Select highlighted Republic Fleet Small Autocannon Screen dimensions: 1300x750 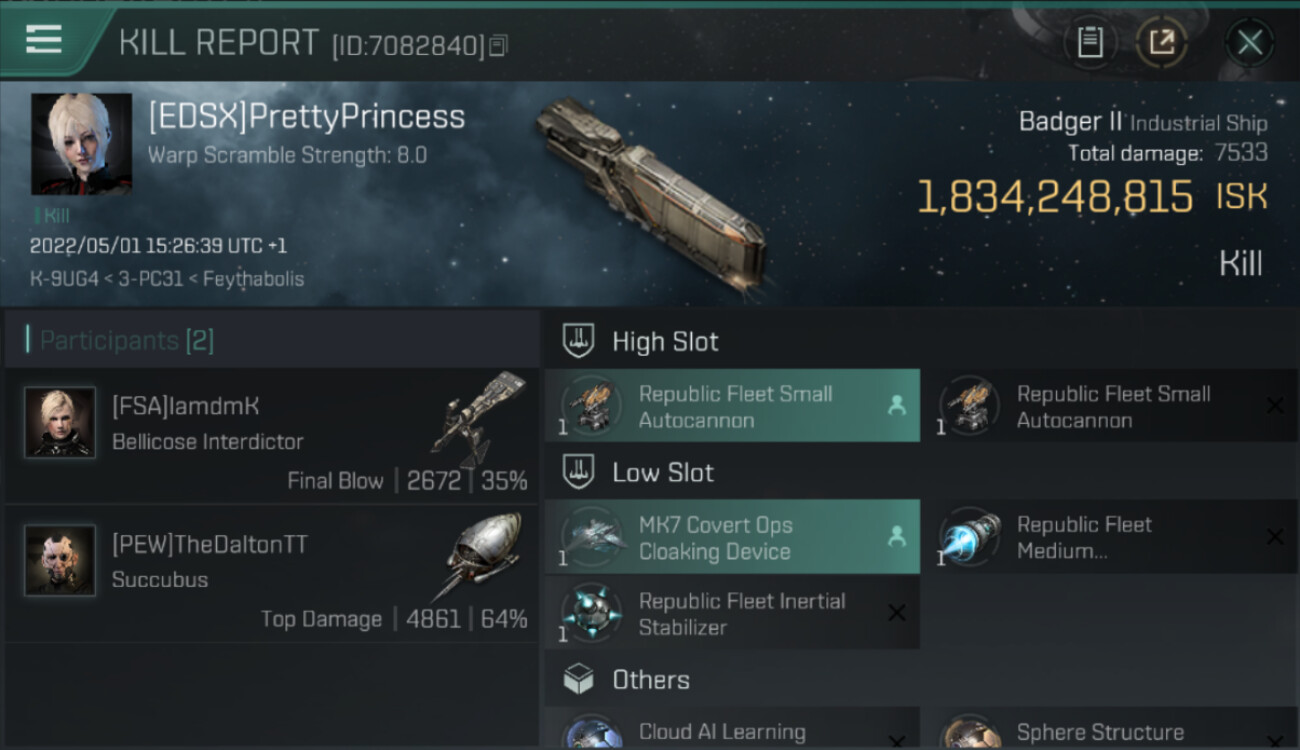[x=732, y=406]
